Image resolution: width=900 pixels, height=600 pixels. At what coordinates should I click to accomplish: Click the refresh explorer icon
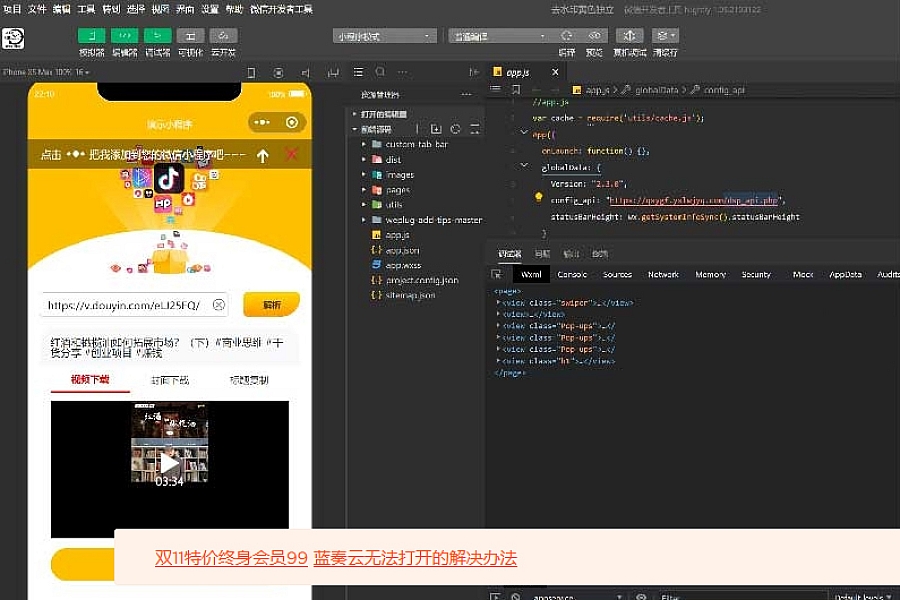(x=456, y=129)
